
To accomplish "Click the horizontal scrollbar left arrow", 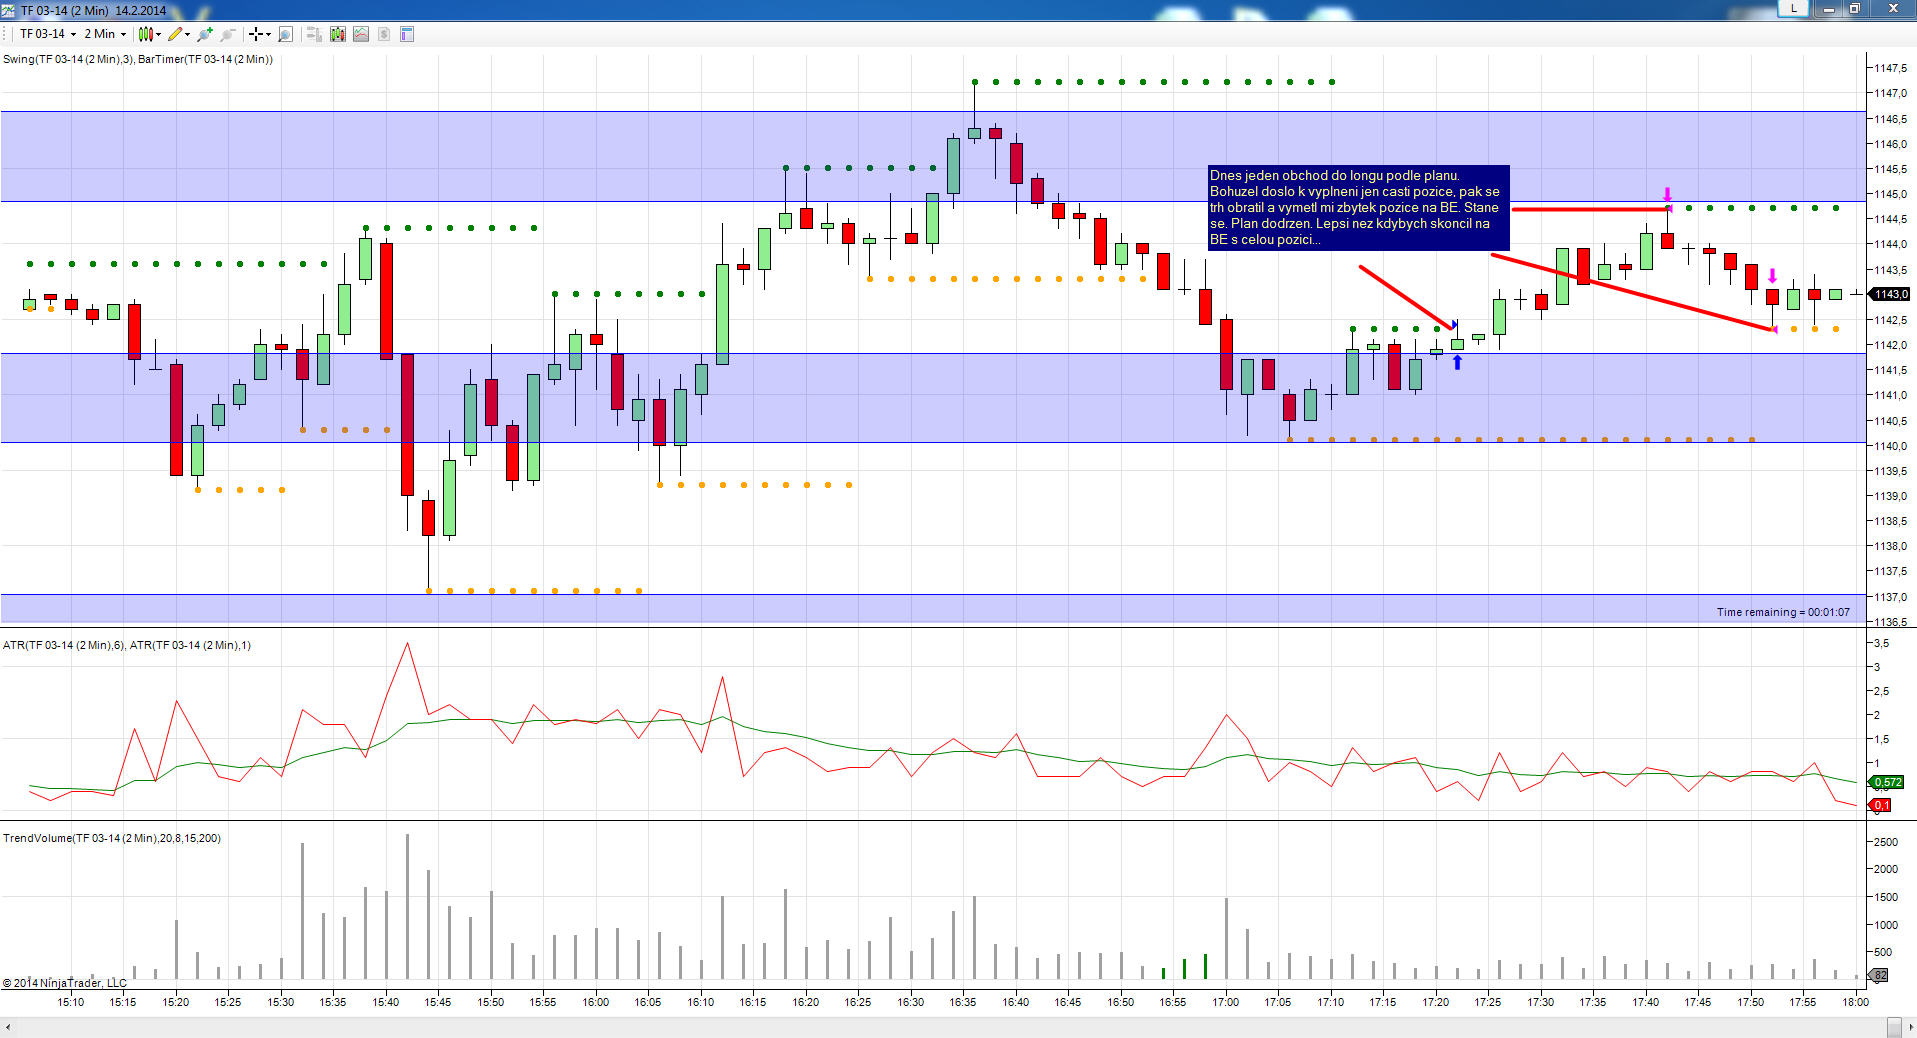I will tap(8, 1028).
